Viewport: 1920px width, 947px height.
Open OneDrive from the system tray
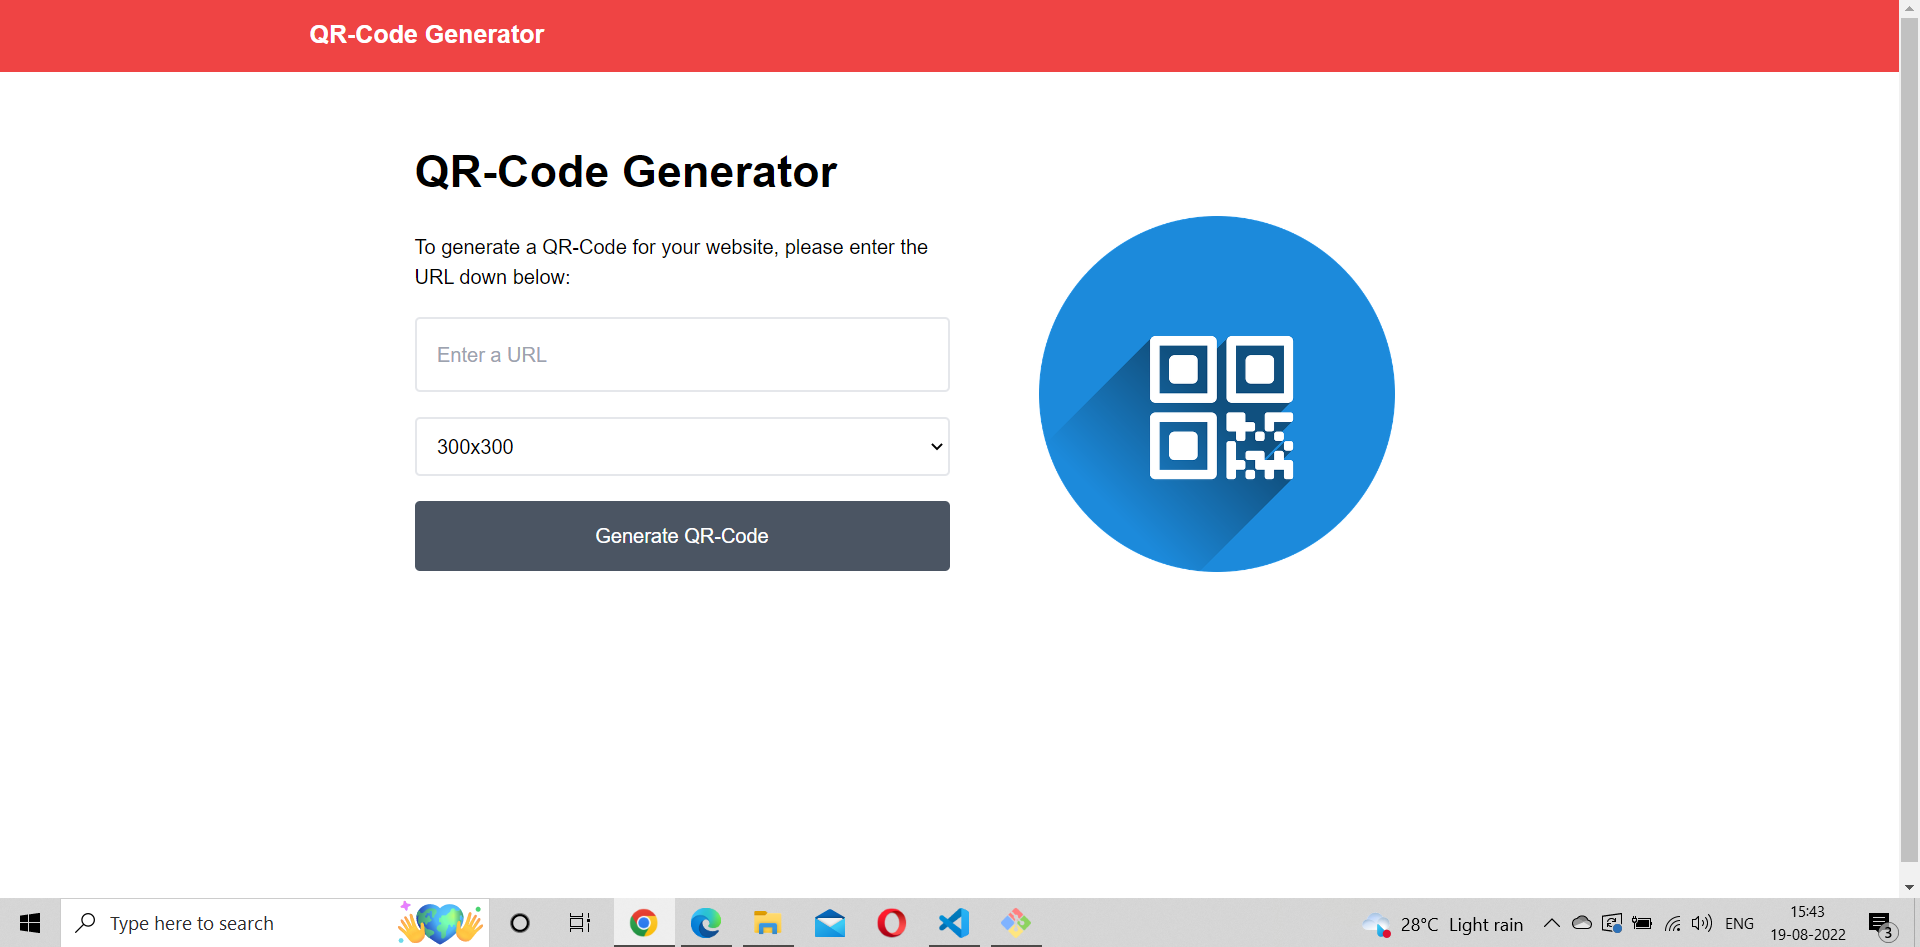point(1582,923)
